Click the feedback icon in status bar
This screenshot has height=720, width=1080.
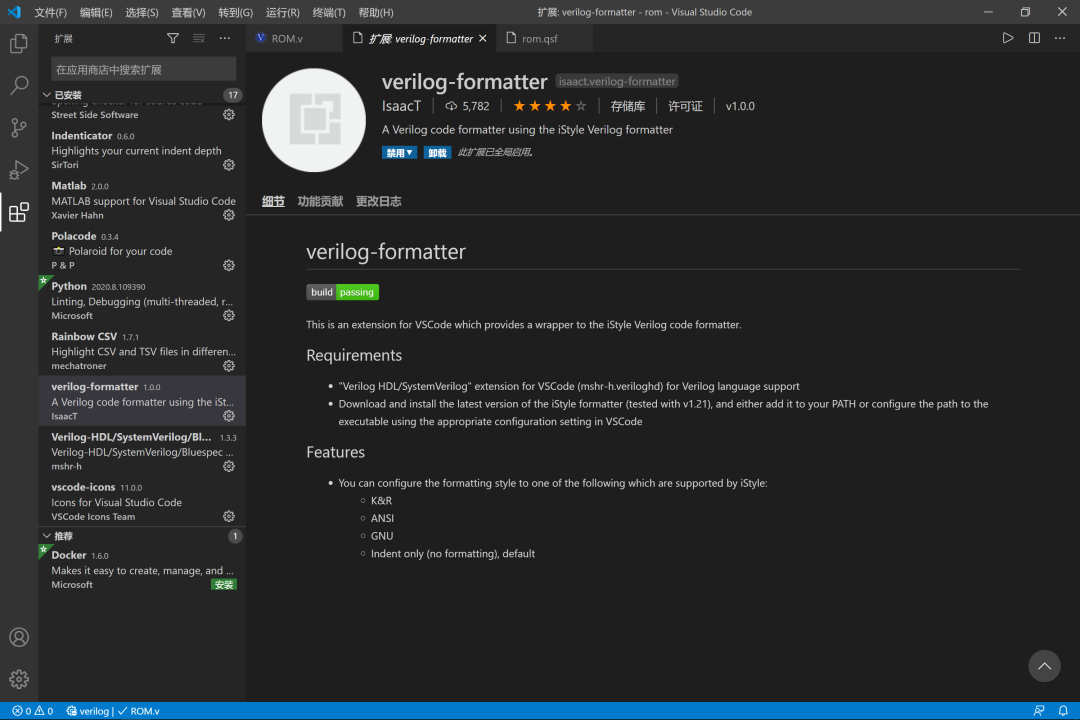(1039, 711)
